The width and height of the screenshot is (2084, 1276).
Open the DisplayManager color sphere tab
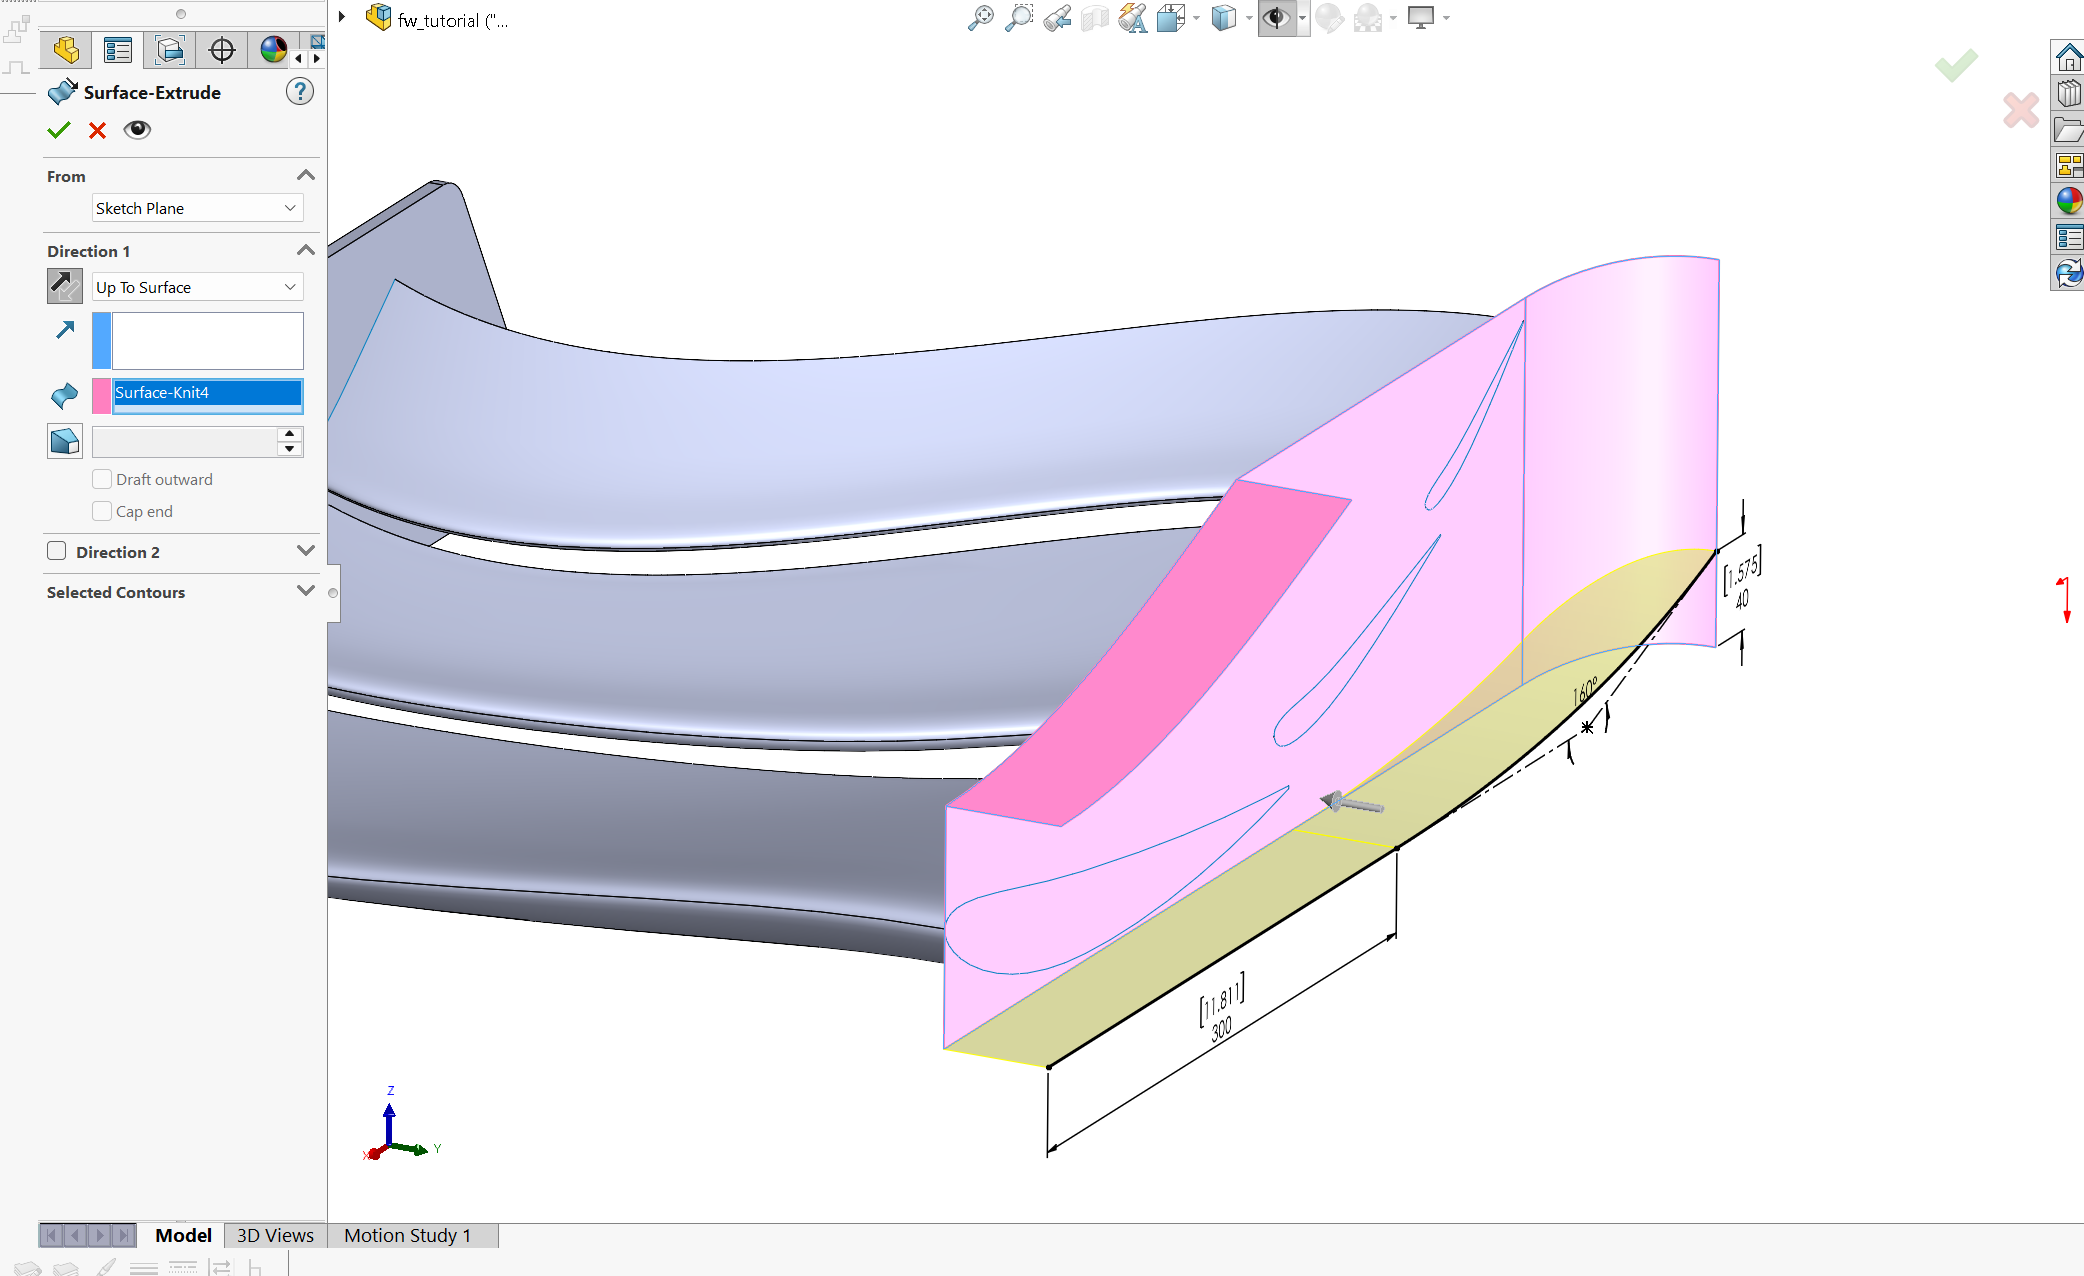(x=273, y=50)
